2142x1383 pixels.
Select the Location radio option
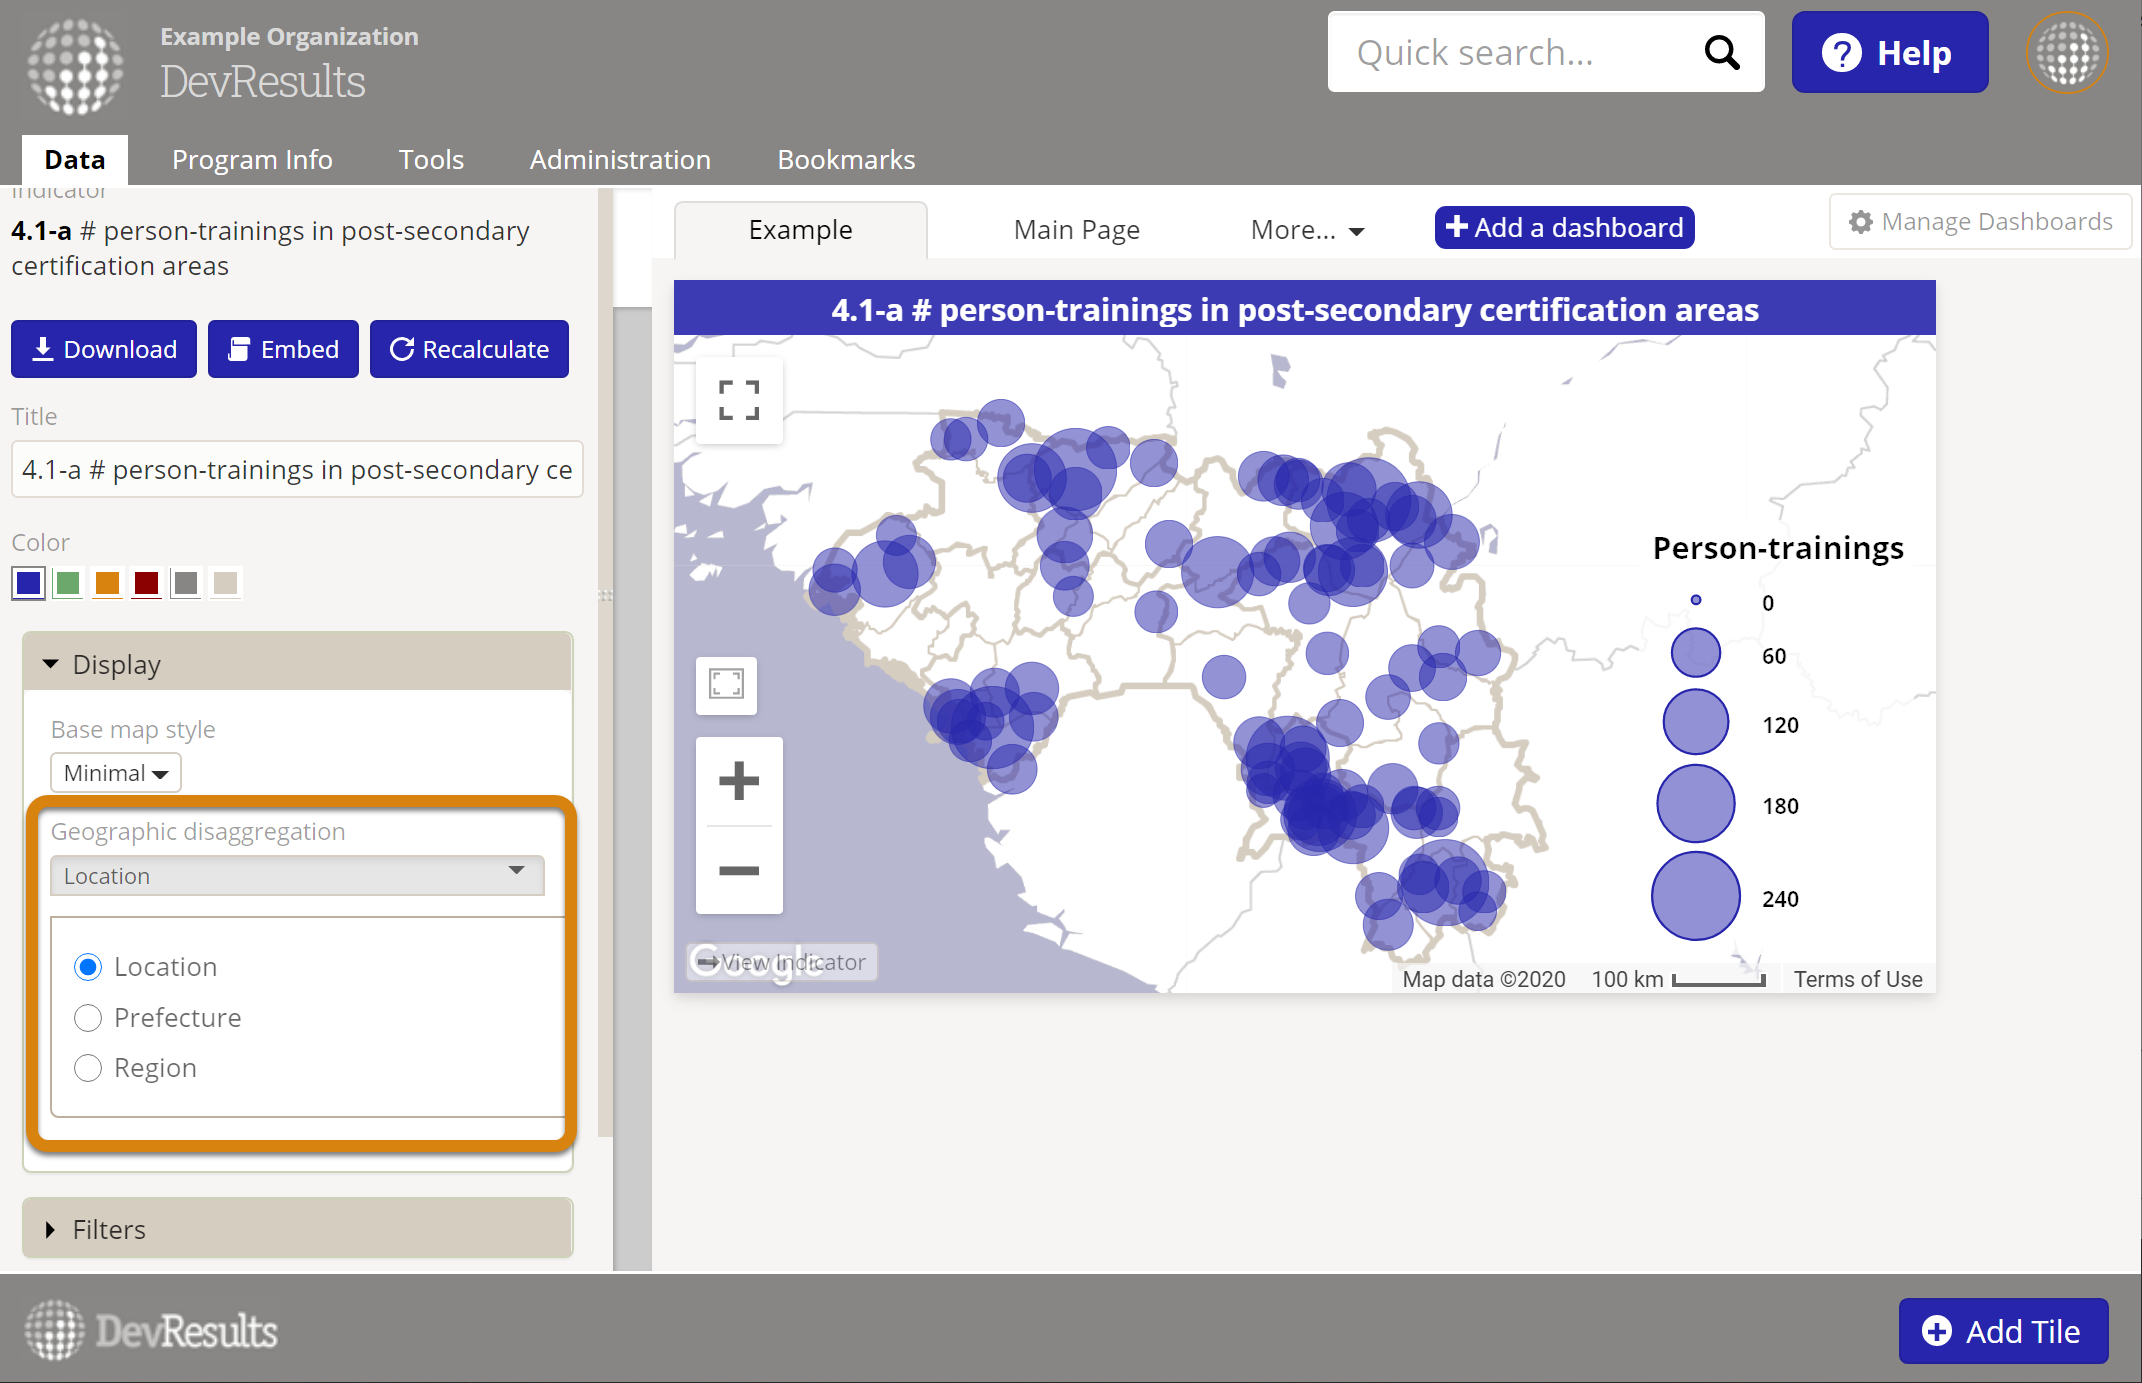point(88,967)
